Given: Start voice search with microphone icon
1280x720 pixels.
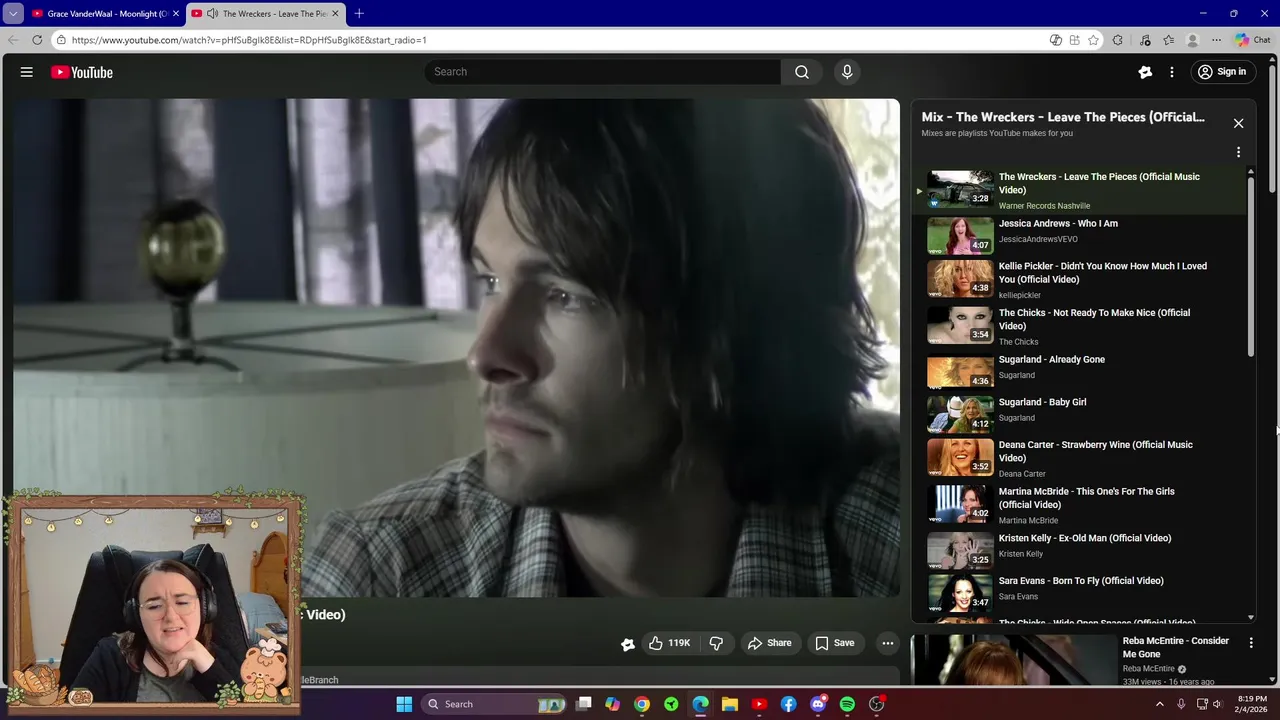Looking at the screenshot, I should click(847, 72).
